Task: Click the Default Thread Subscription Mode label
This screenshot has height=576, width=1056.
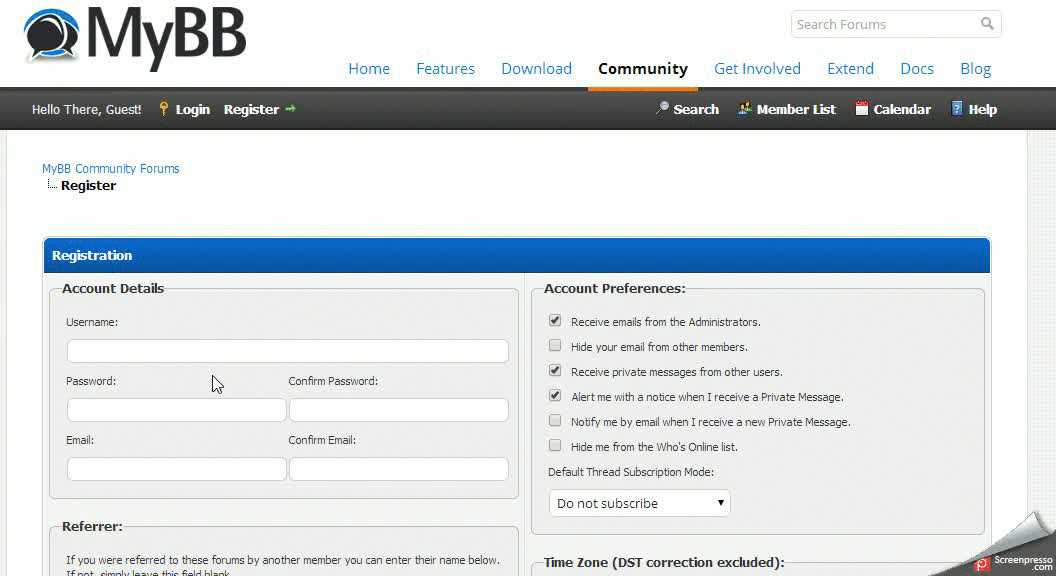Action: coord(631,472)
